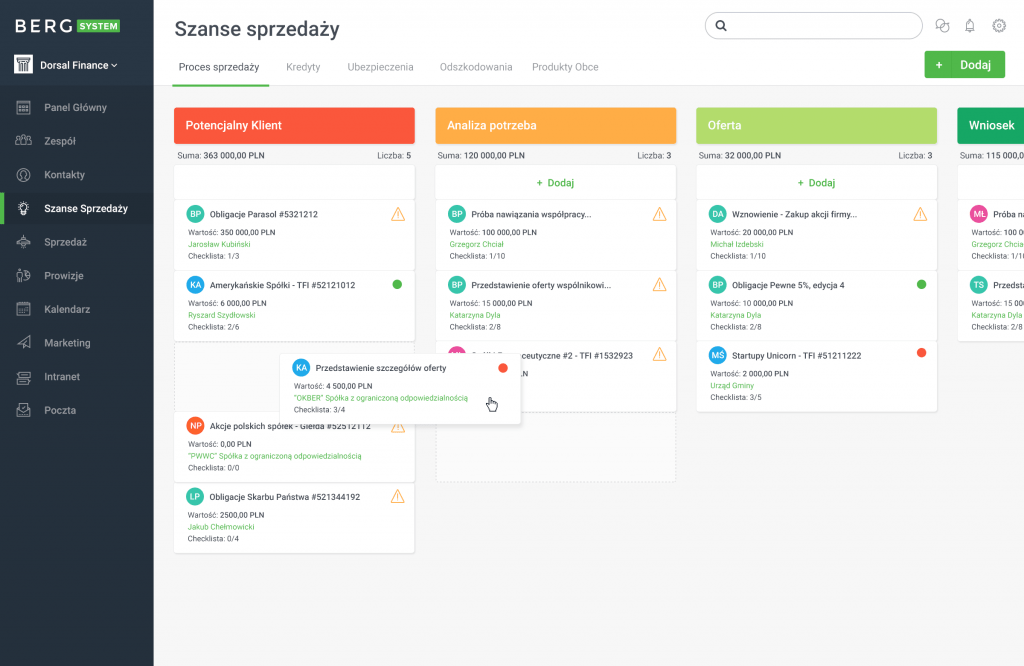Go to Panel Główny in sidebar
The image size is (1024, 666).
coord(76,108)
